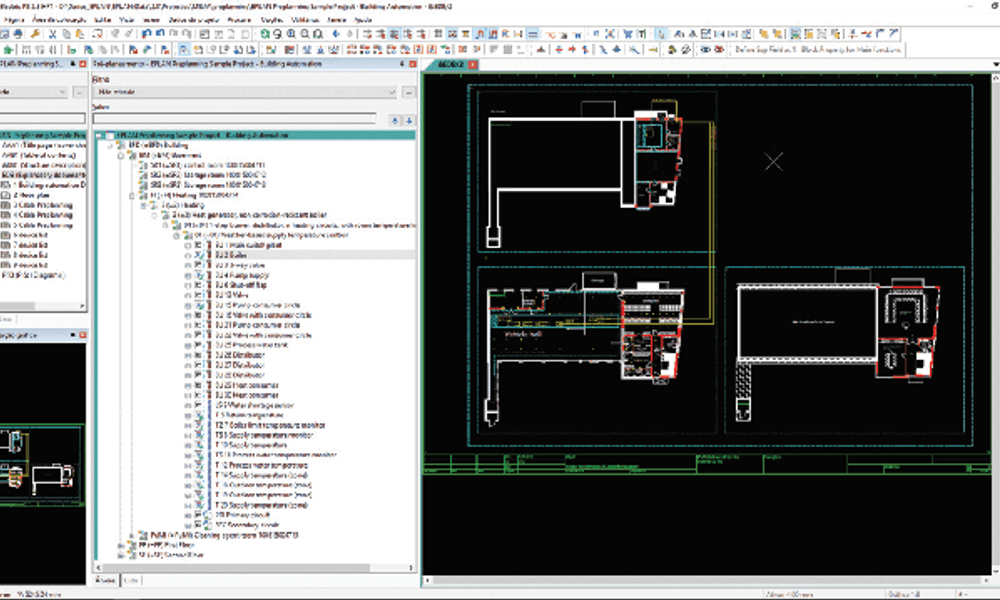Screen dimensions: 1000x600
Task: Select the mouse pointer tool icon
Action: coord(661,34)
